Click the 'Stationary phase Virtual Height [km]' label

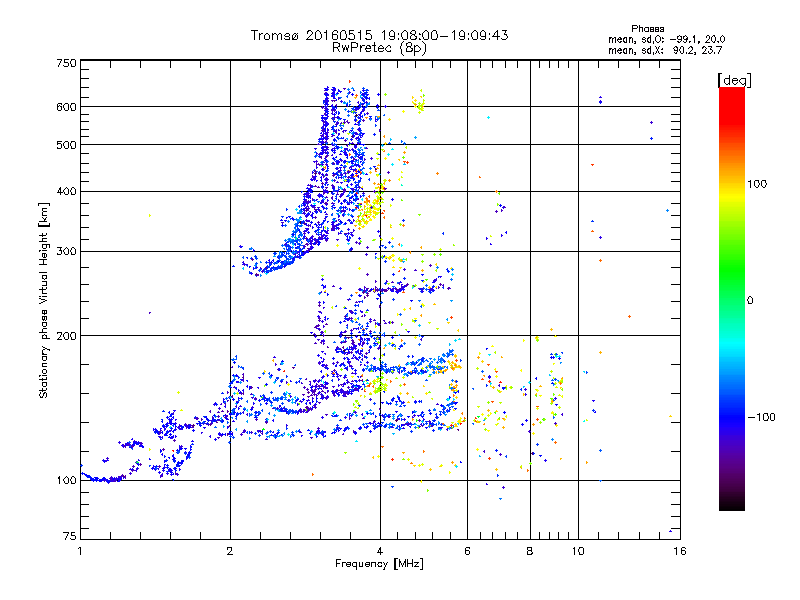point(44,301)
